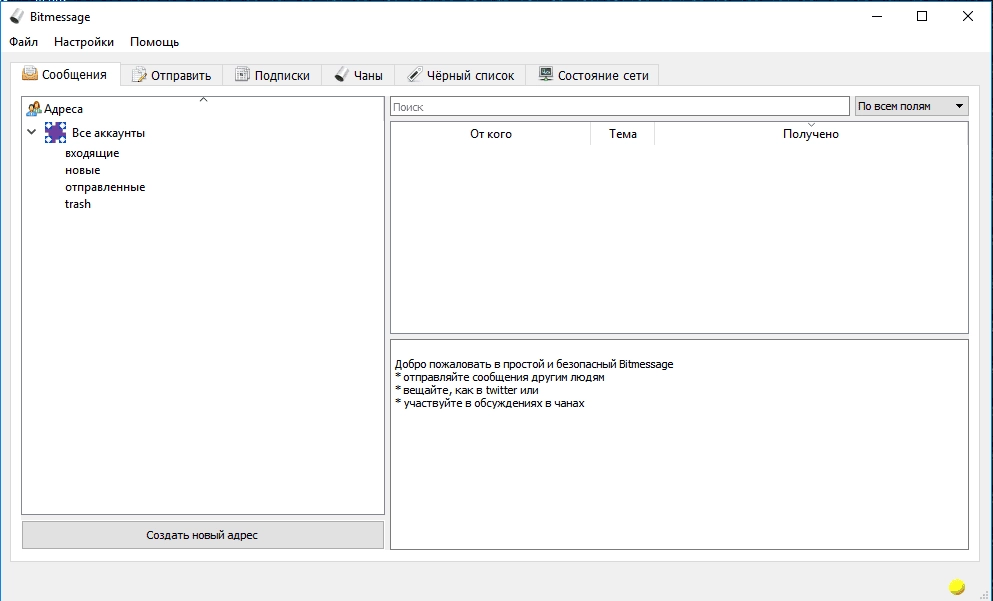Click the Поиск search field
This screenshot has height=601, width=993.
619,106
